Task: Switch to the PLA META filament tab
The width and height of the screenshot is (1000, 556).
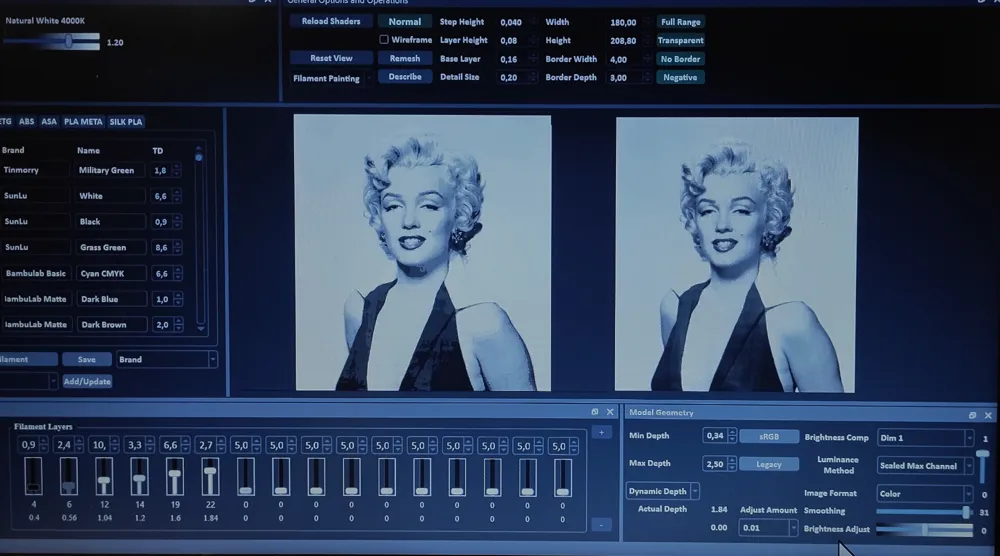Action: pyautogui.click(x=83, y=121)
